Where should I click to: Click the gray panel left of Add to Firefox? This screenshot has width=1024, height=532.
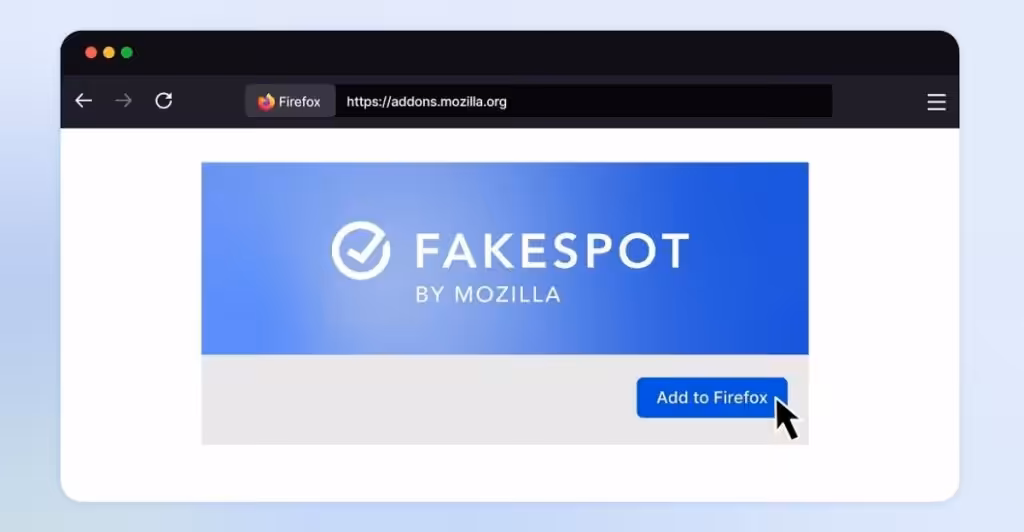(x=418, y=399)
